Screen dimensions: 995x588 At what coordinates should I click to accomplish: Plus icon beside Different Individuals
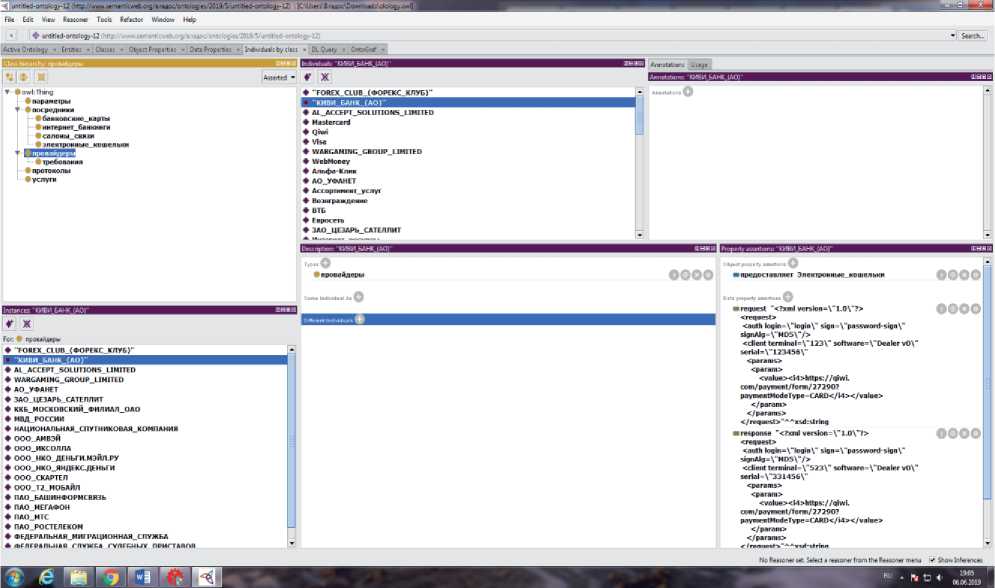point(360,319)
